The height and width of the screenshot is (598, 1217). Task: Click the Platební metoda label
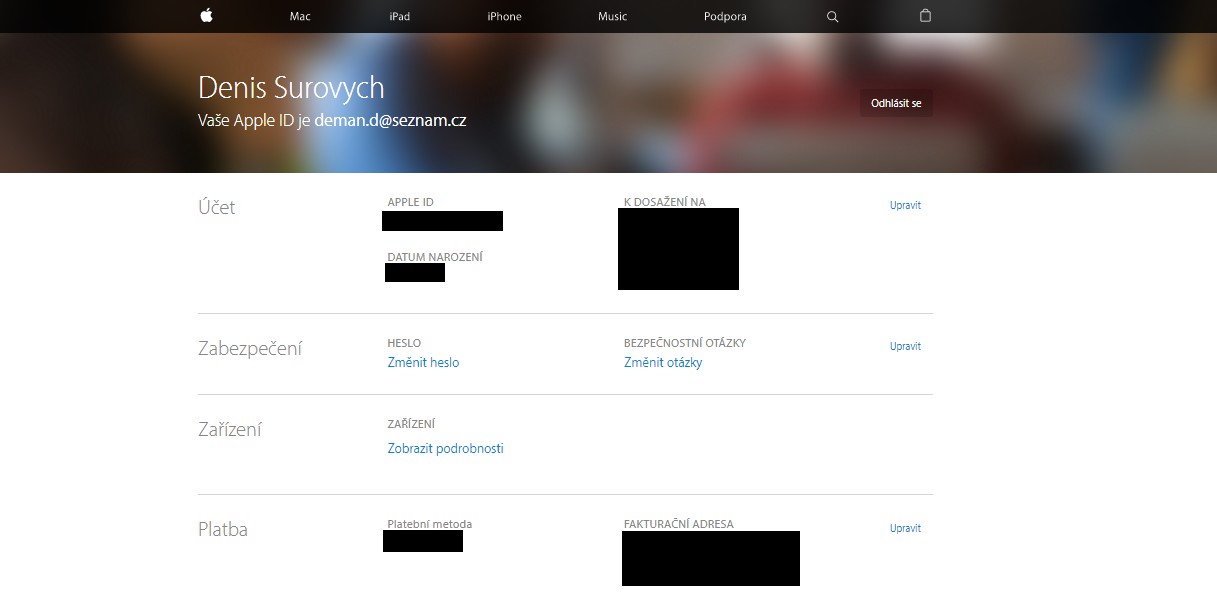pos(429,524)
